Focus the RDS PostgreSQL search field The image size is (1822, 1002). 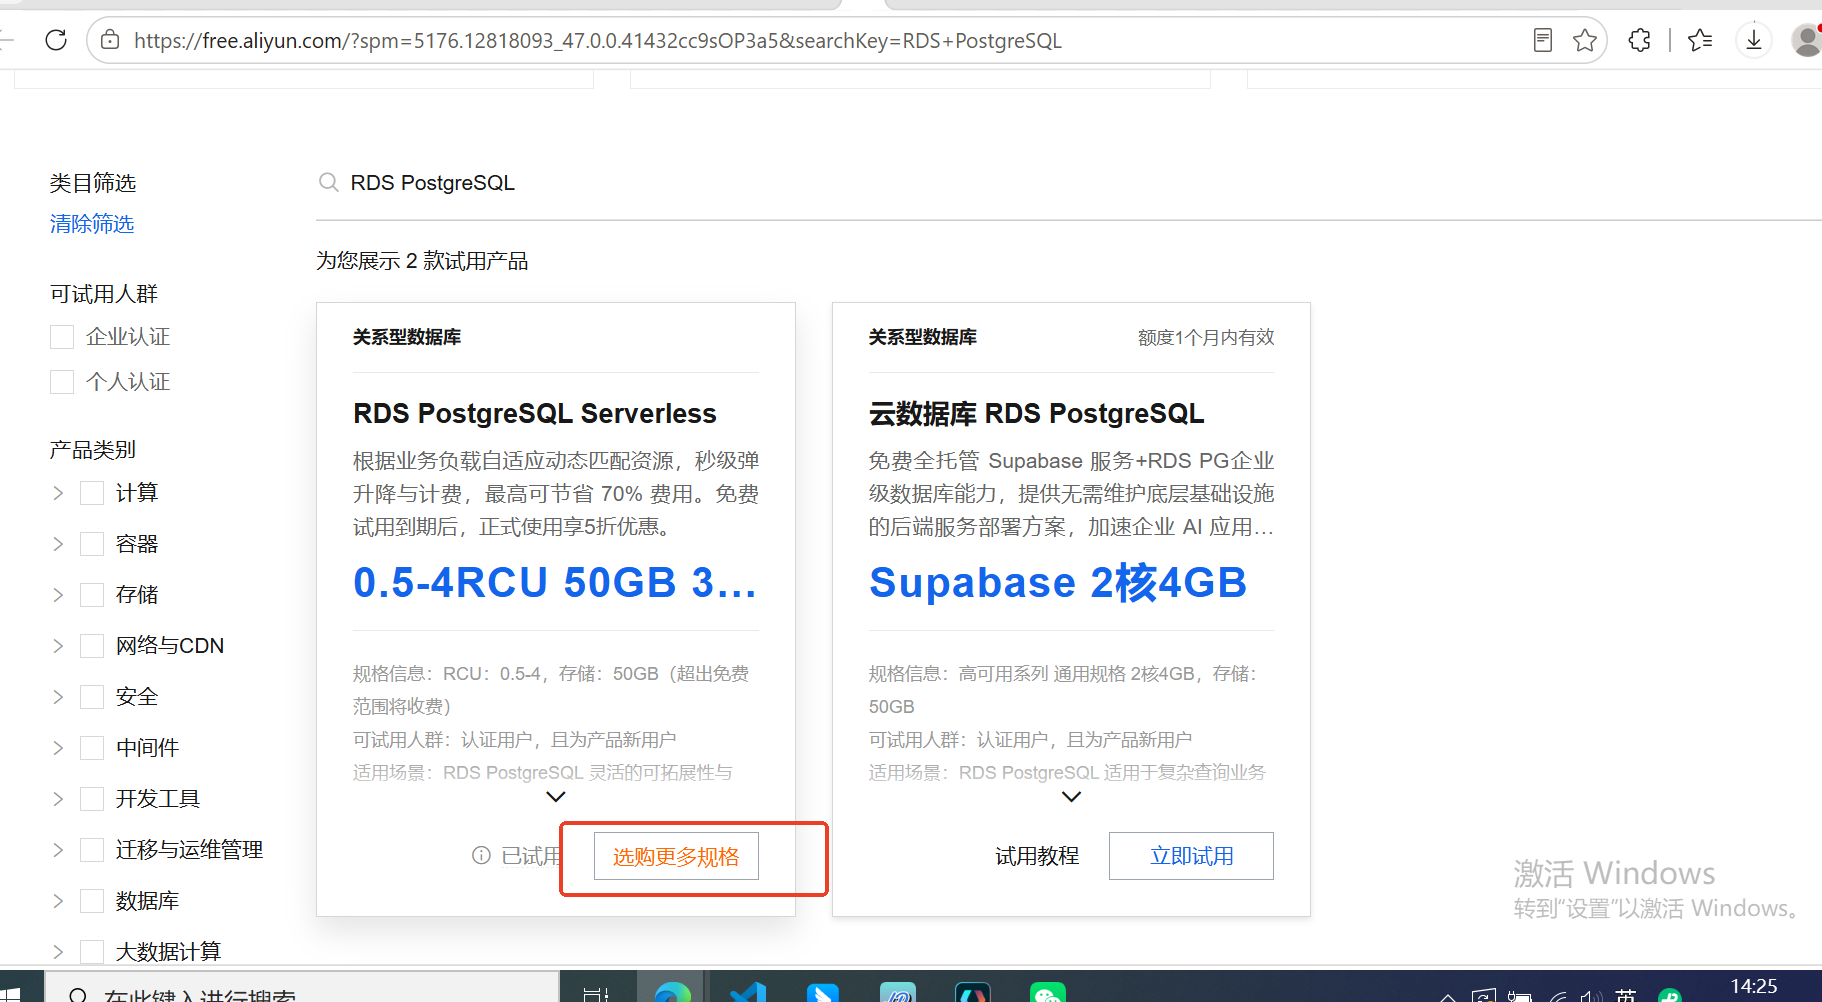[1068, 183]
